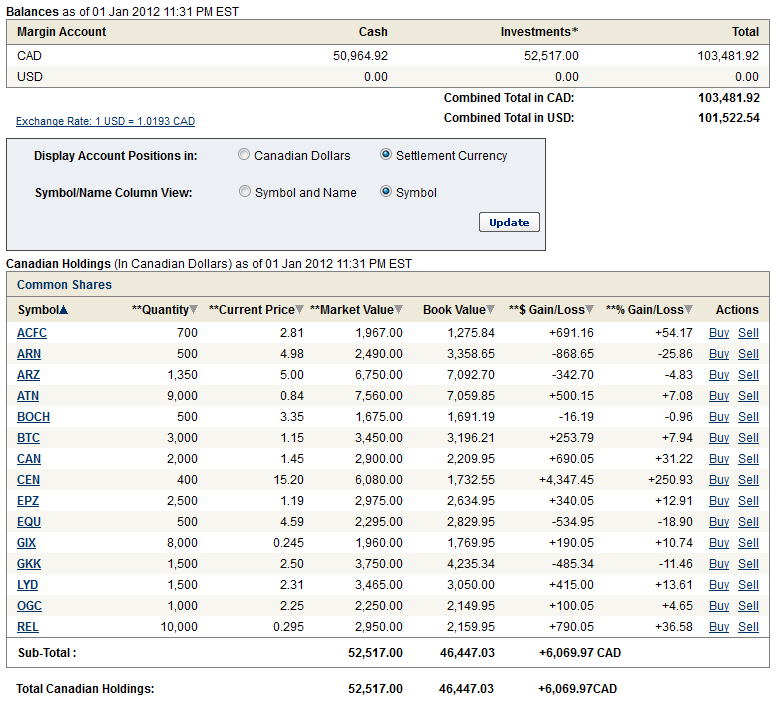Click the Common Shares section header

click(x=64, y=285)
